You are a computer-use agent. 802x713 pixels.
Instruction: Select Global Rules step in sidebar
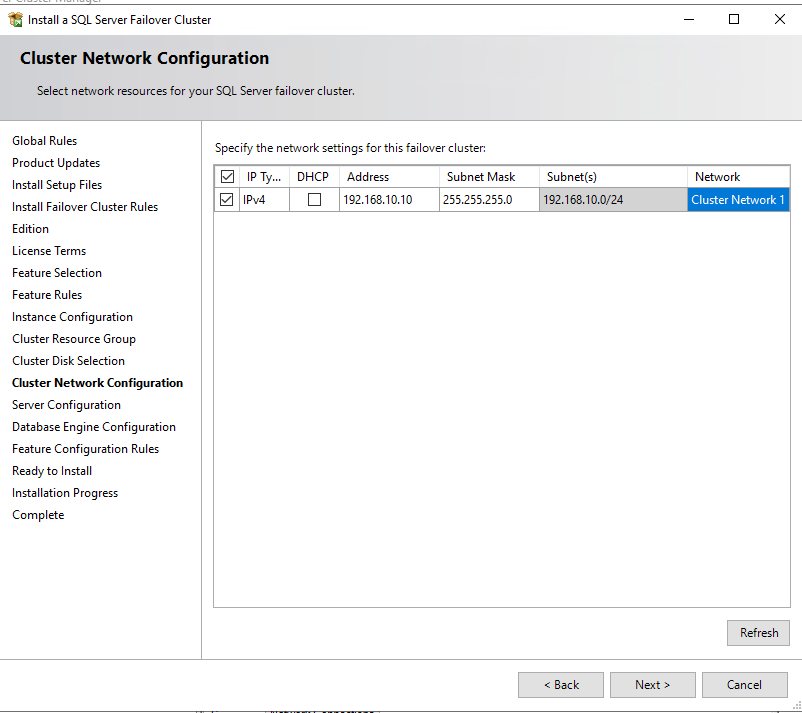(44, 141)
